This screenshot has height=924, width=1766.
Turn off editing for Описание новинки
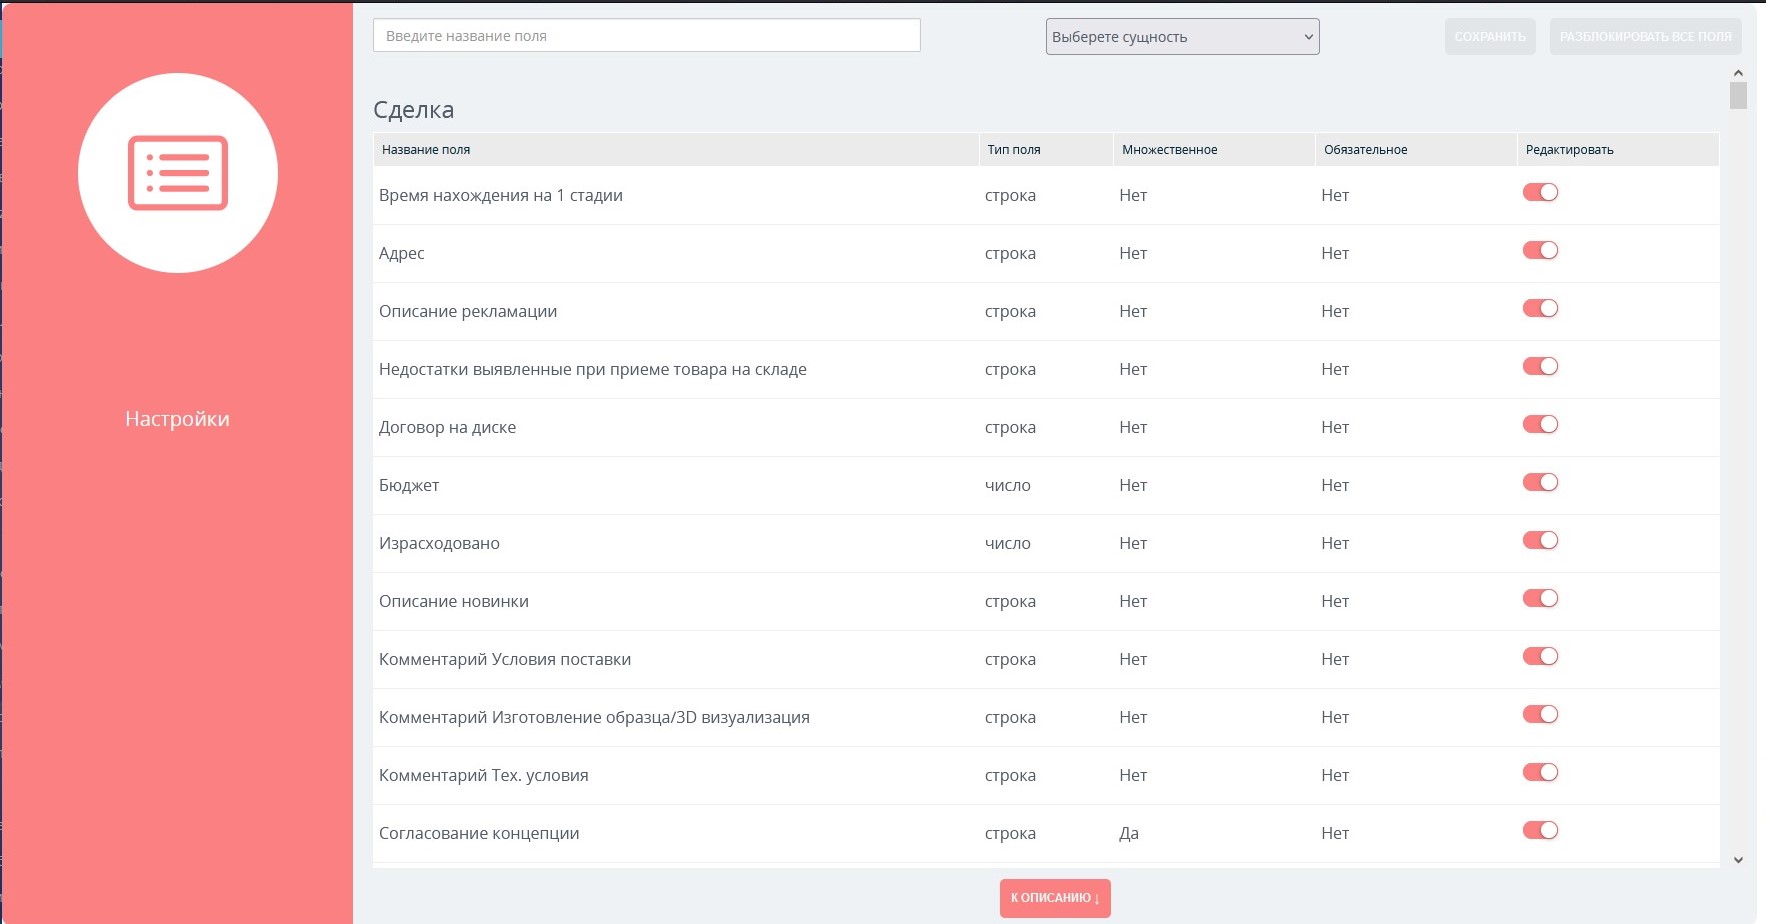tap(1540, 599)
